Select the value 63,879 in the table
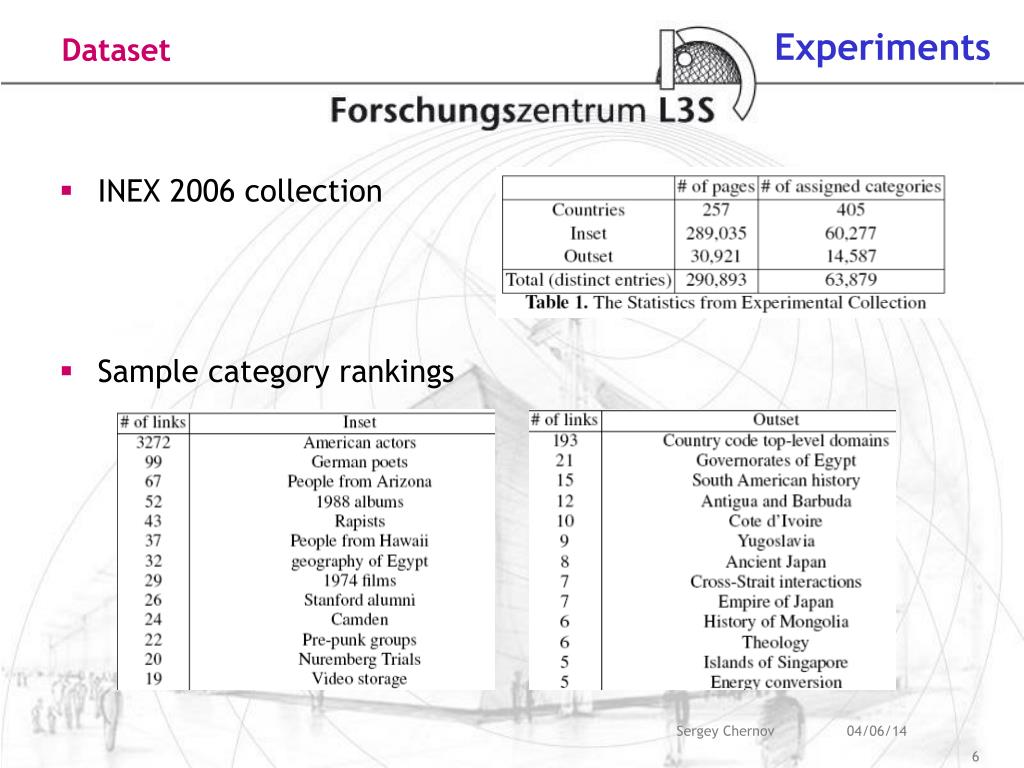This screenshot has height=768, width=1024. point(850,280)
